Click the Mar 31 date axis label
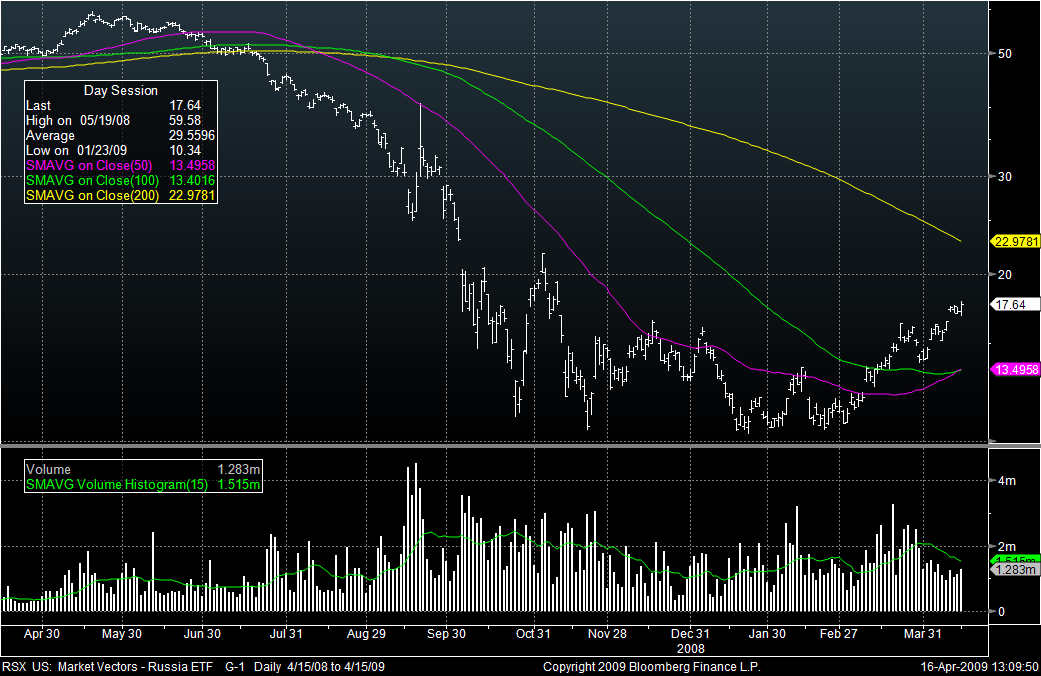The width and height of the screenshot is (1041, 676). [923, 634]
